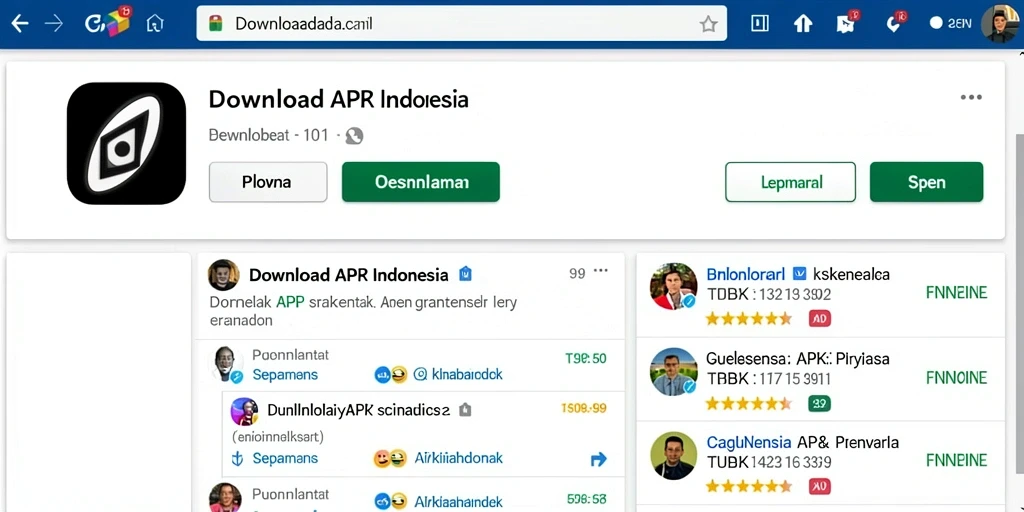
Task: Click the red AD badge under Bnlonlorarl
Action: (820, 319)
